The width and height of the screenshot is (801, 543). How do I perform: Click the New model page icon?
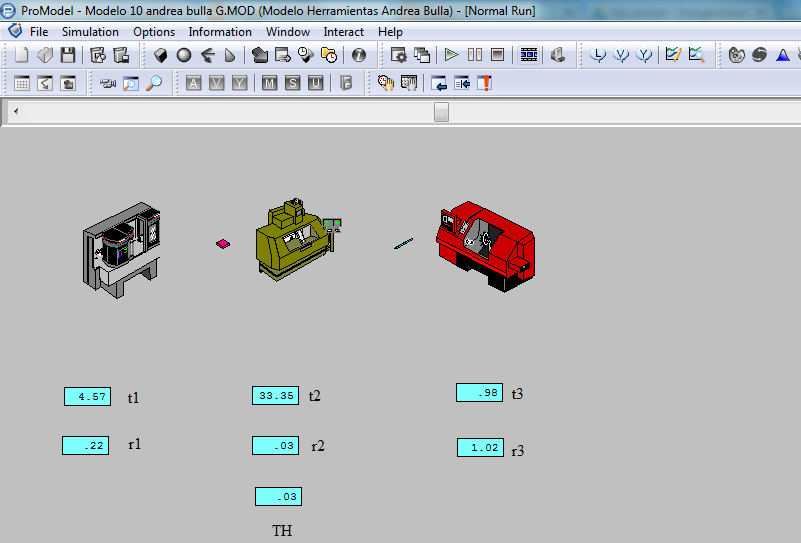pyautogui.click(x=21, y=55)
